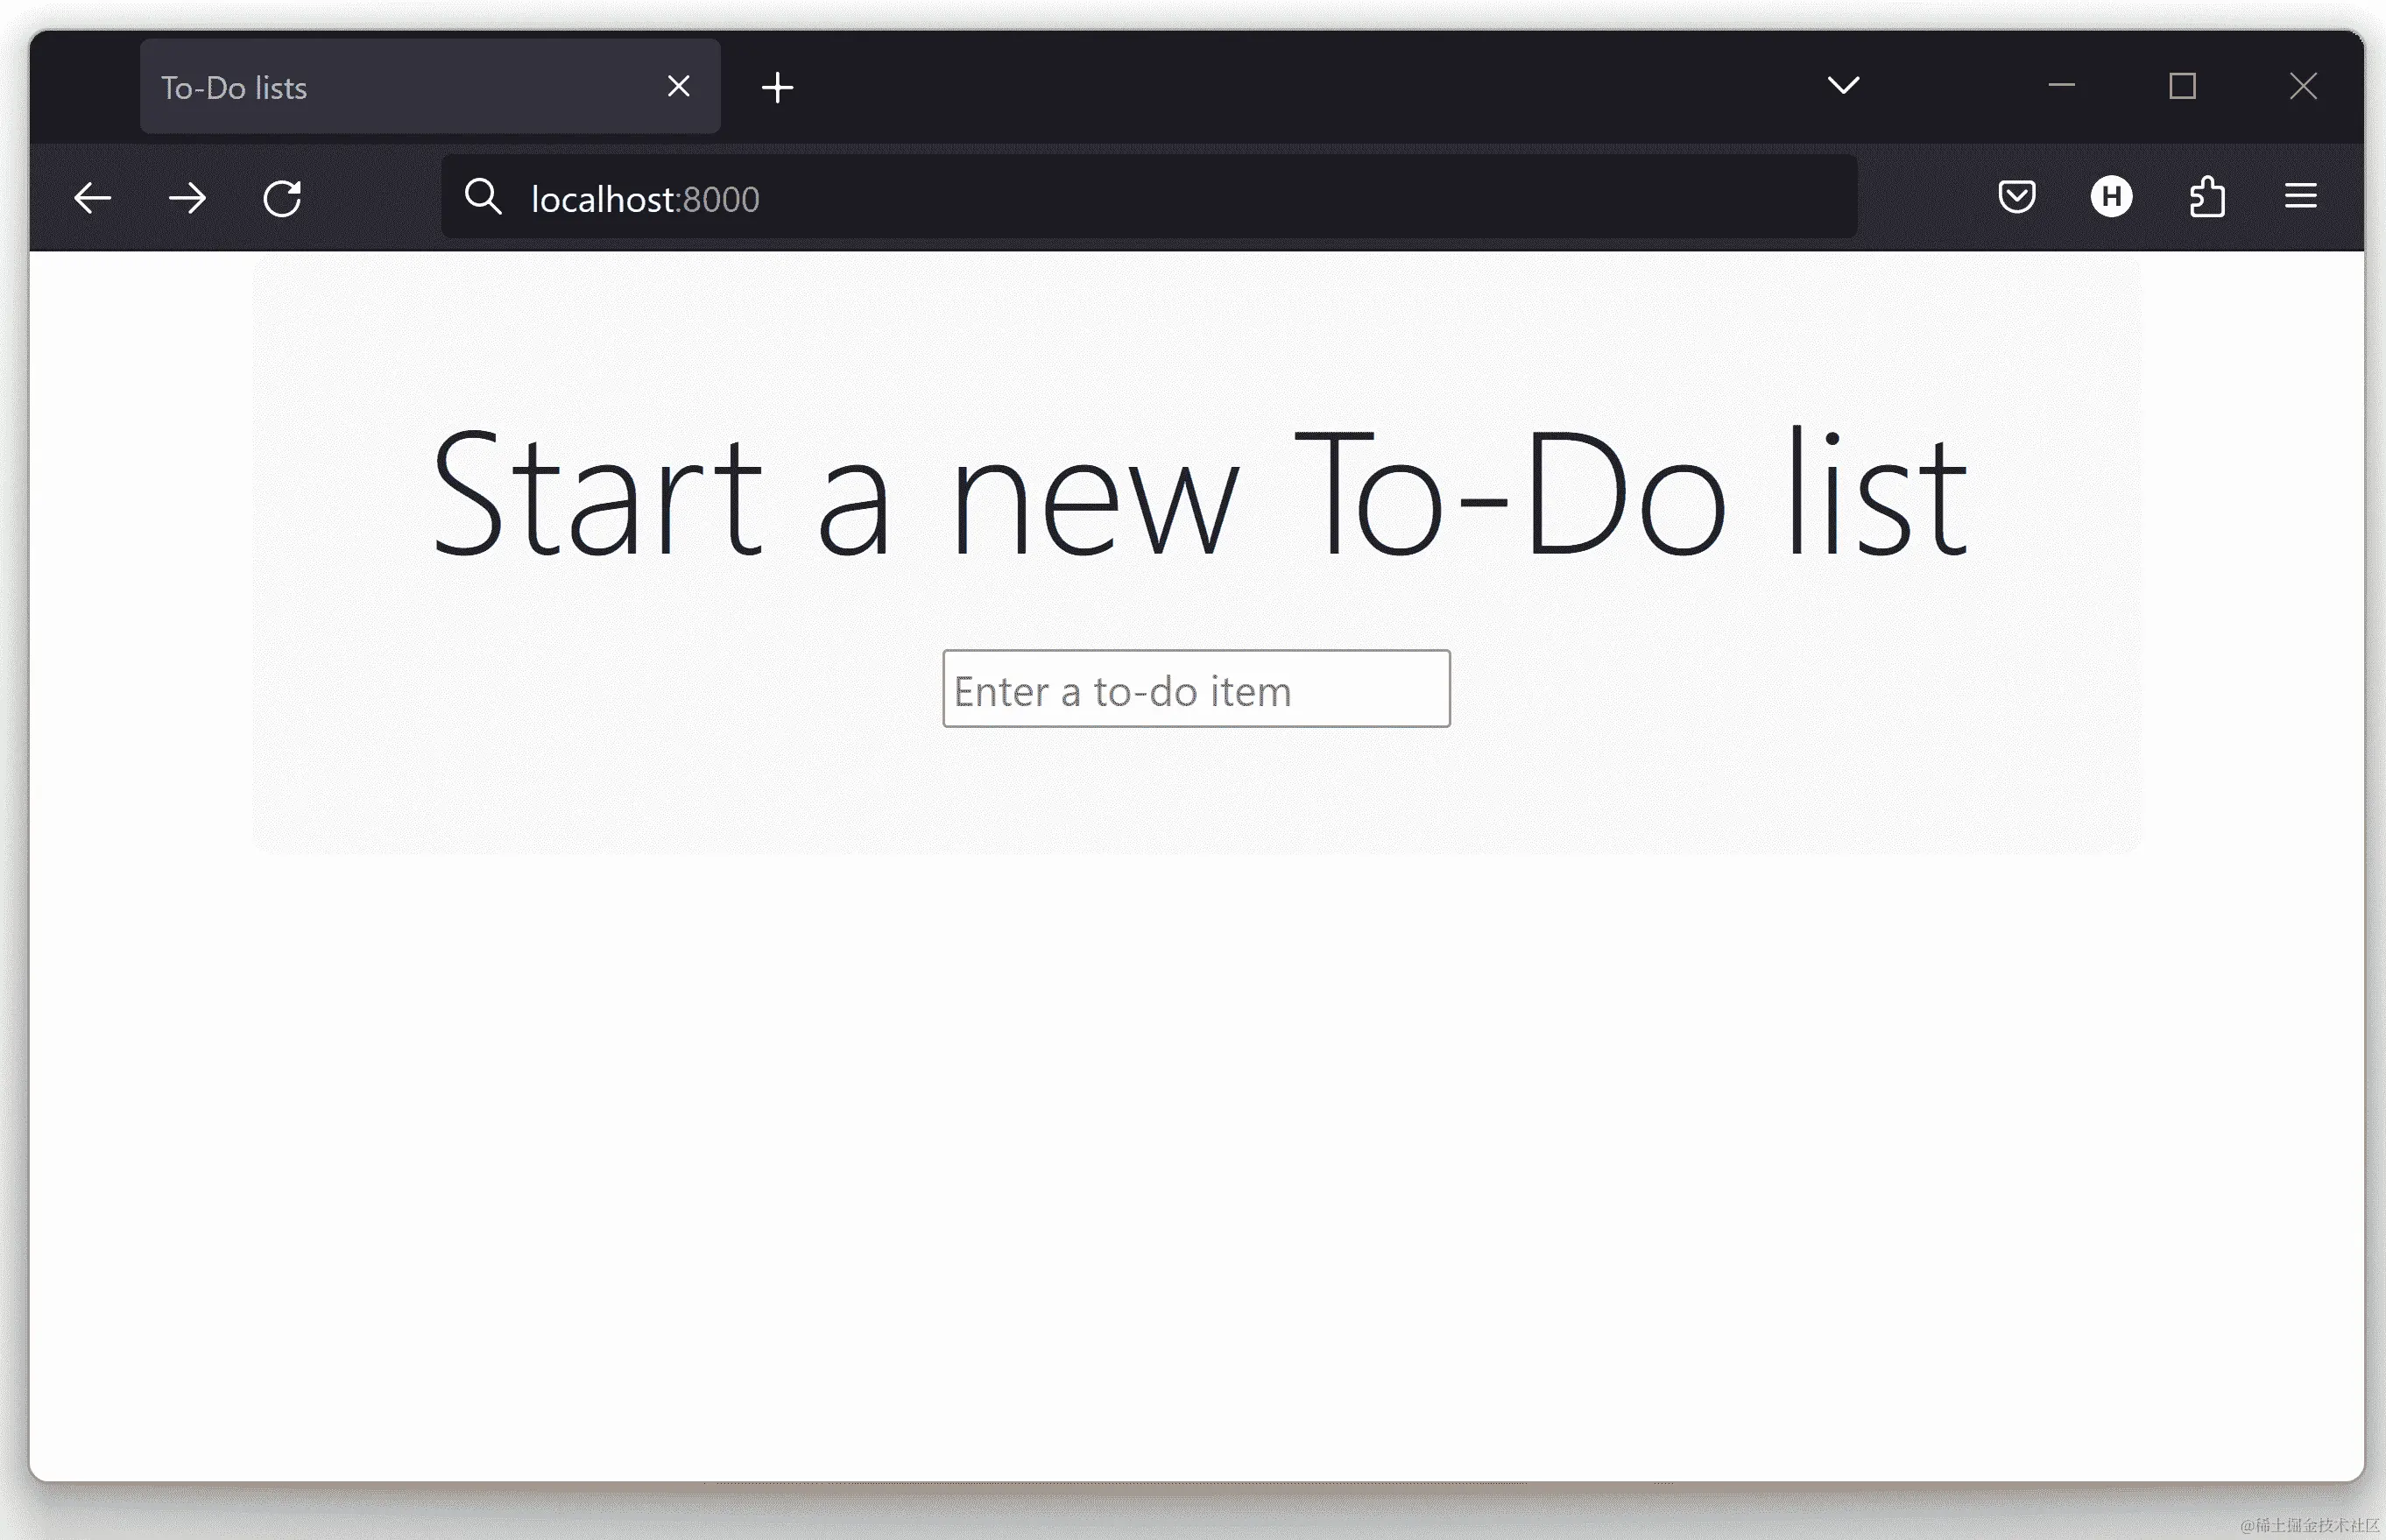Open the hamburger application menu
The width and height of the screenshot is (2386, 1540).
coord(2300,196)
